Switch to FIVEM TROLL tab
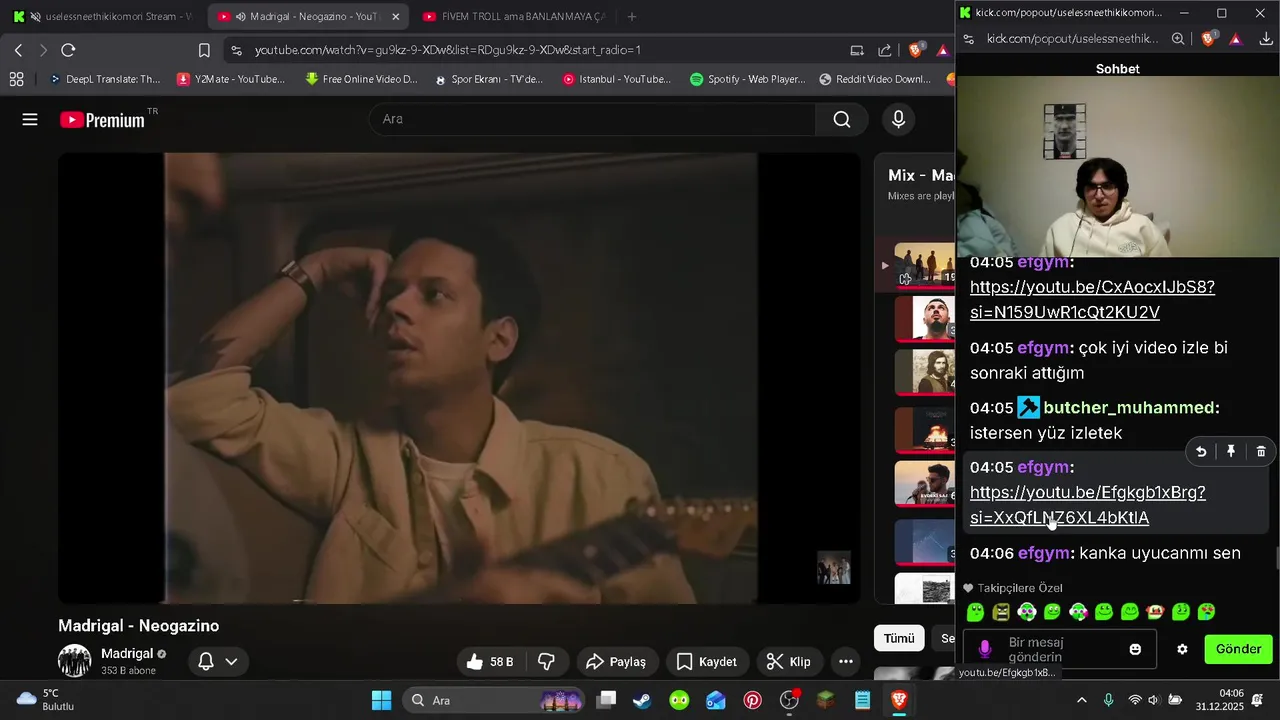This screenshot has width=1280, height=720. tap(513, 17)
